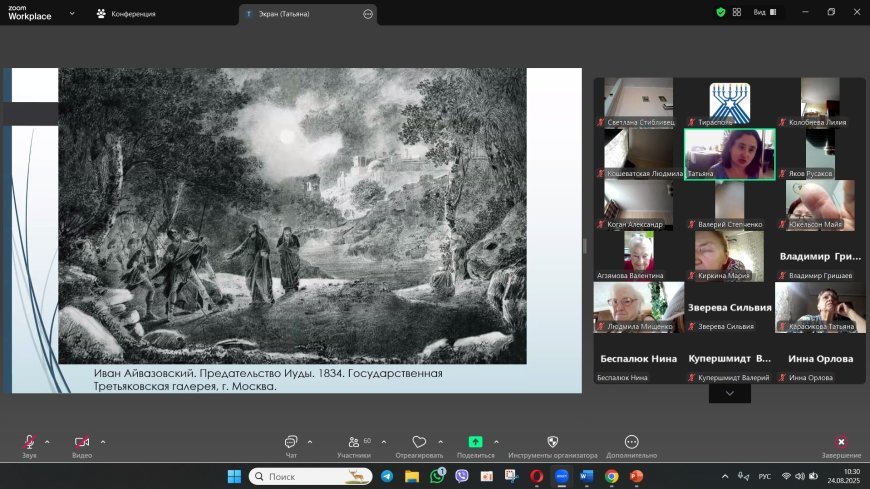Click the shared slide painting image
Image resolution: width=870 pixels, height=489 pixels.
(292, 216)
